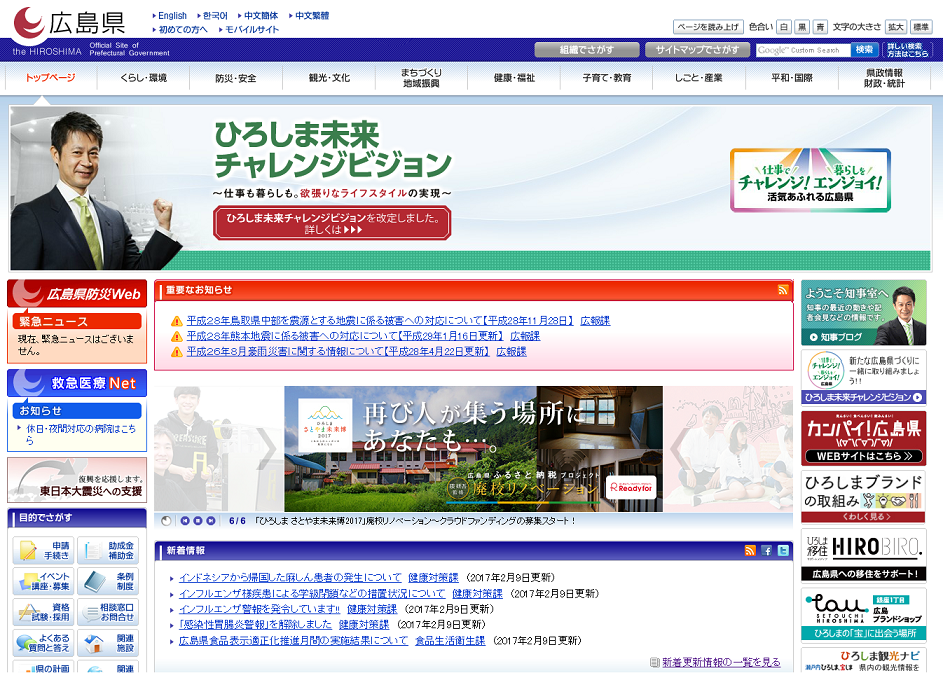Open the 申請手続き icon button

tap(43, 550)
